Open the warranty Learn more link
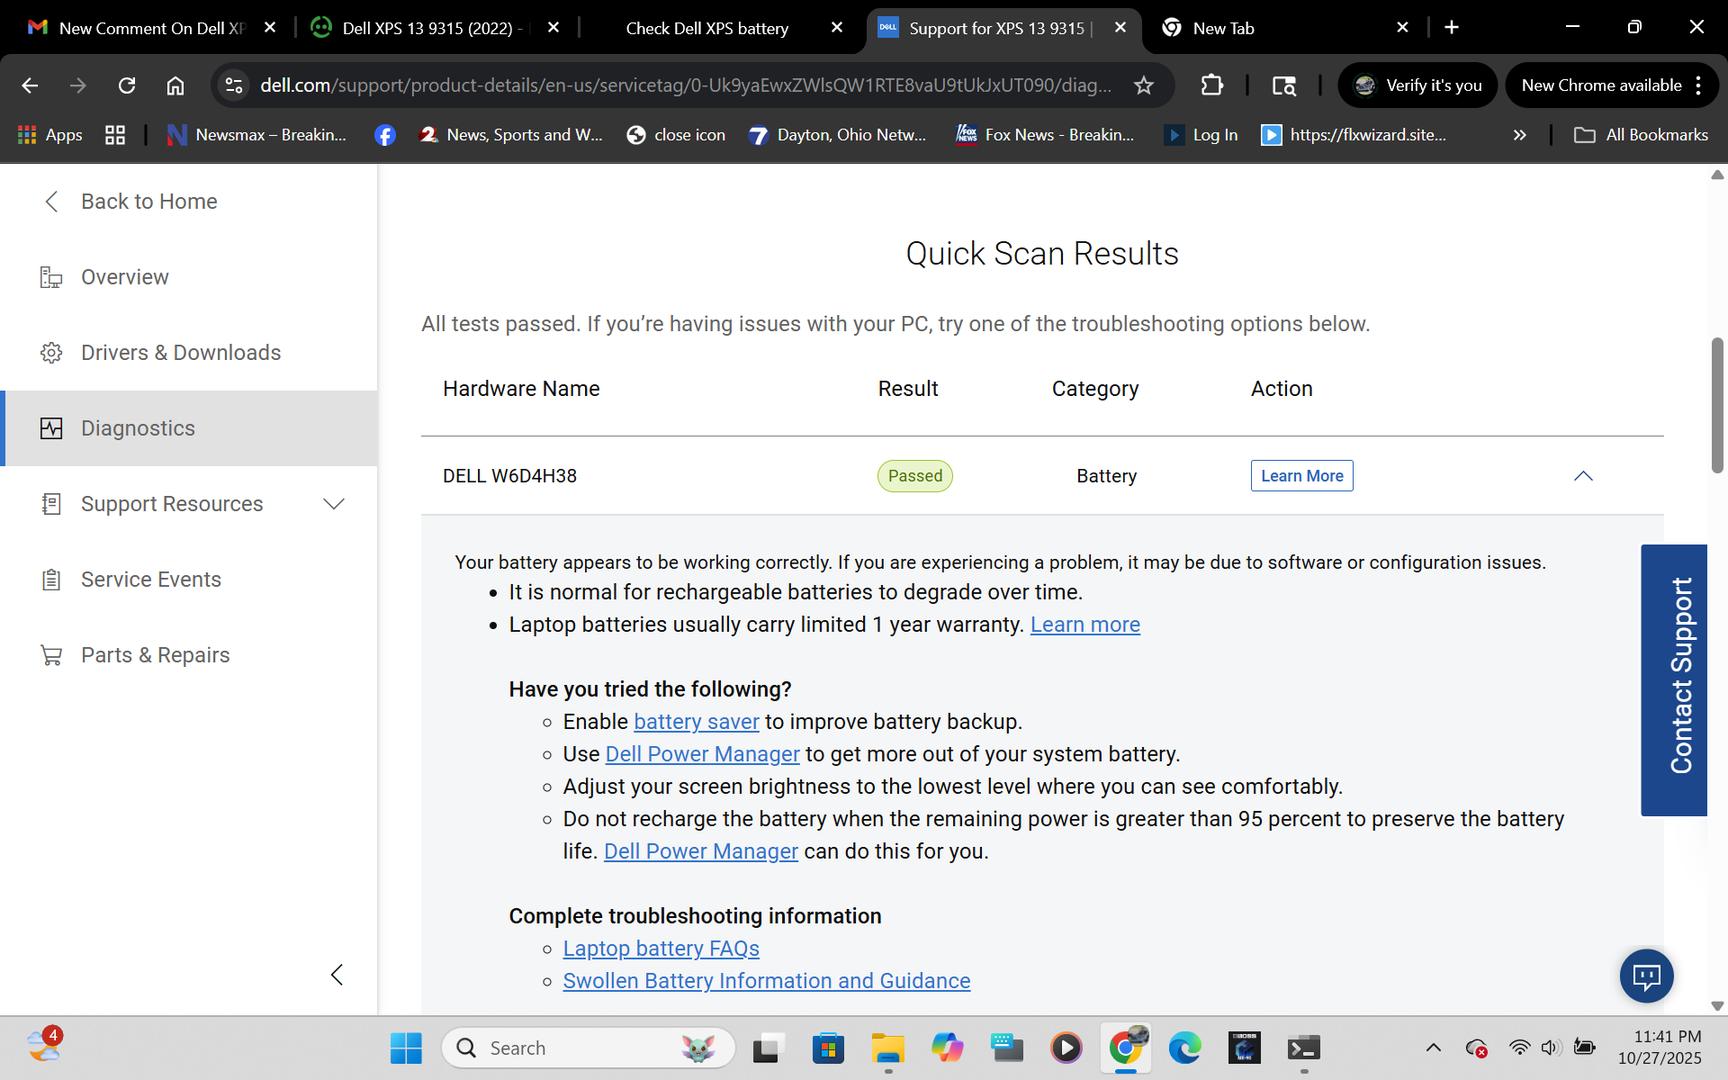This screenshot has height=1080, width=1728. 1085,625
